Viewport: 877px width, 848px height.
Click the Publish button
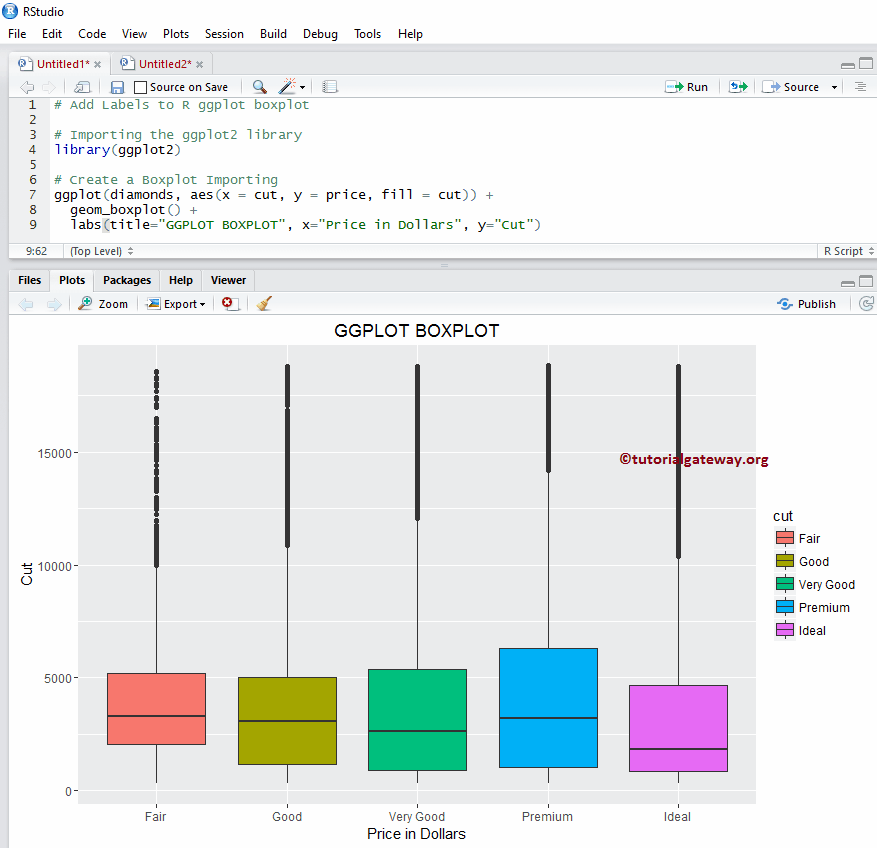point(806,303)
